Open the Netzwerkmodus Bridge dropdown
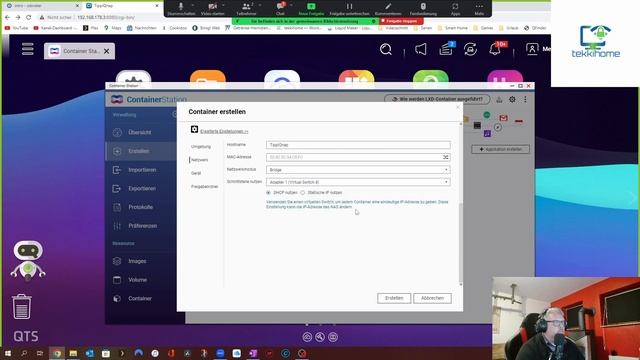The image size is (640, 360). tap(358, 170)
